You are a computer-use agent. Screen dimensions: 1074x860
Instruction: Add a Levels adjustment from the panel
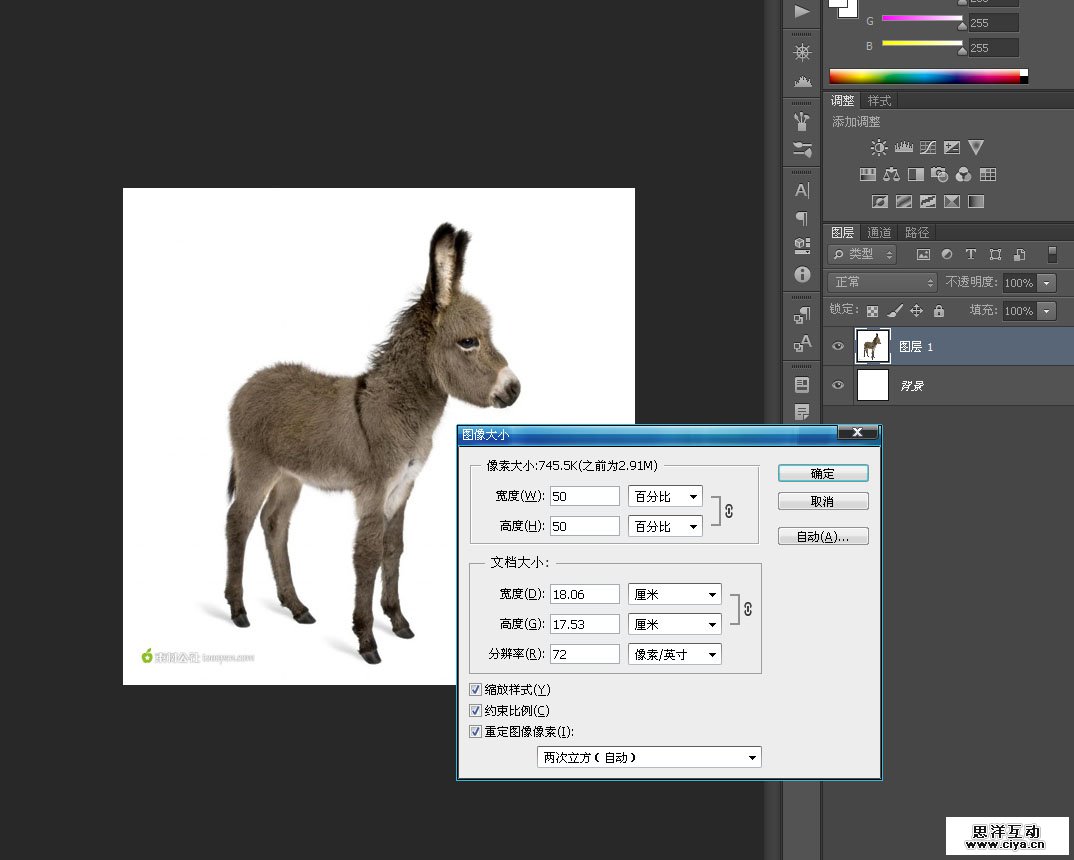coord(903,147)
